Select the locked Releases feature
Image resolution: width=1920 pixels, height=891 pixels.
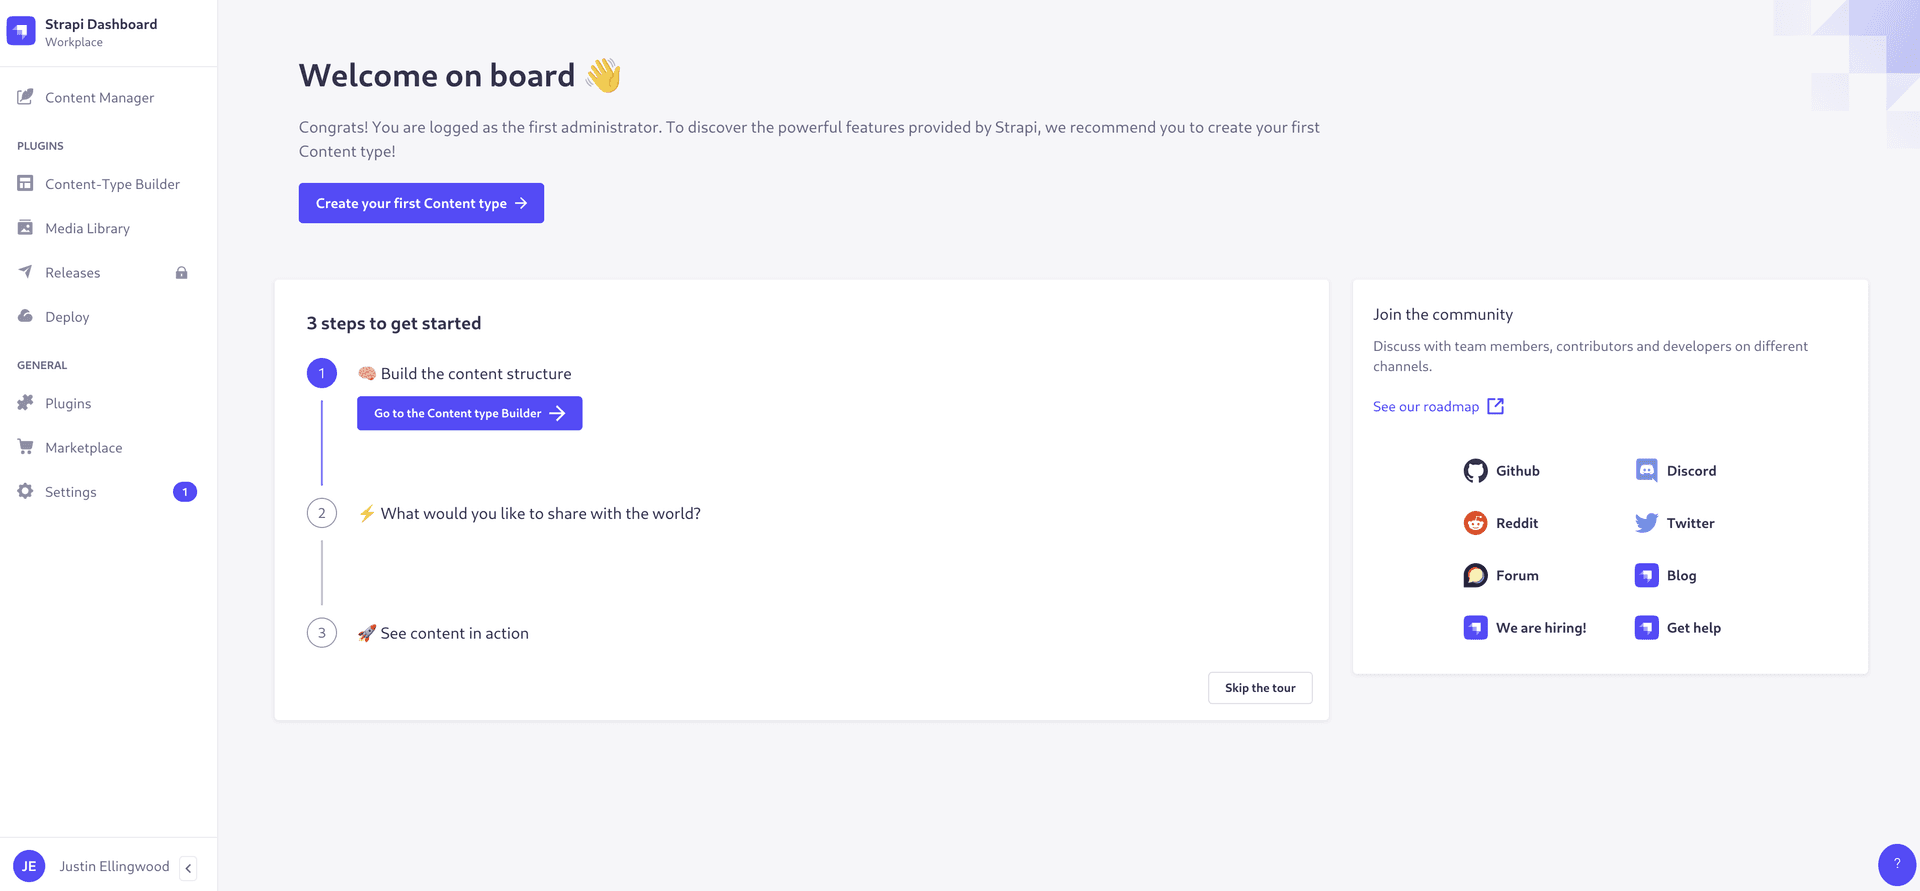72,272
